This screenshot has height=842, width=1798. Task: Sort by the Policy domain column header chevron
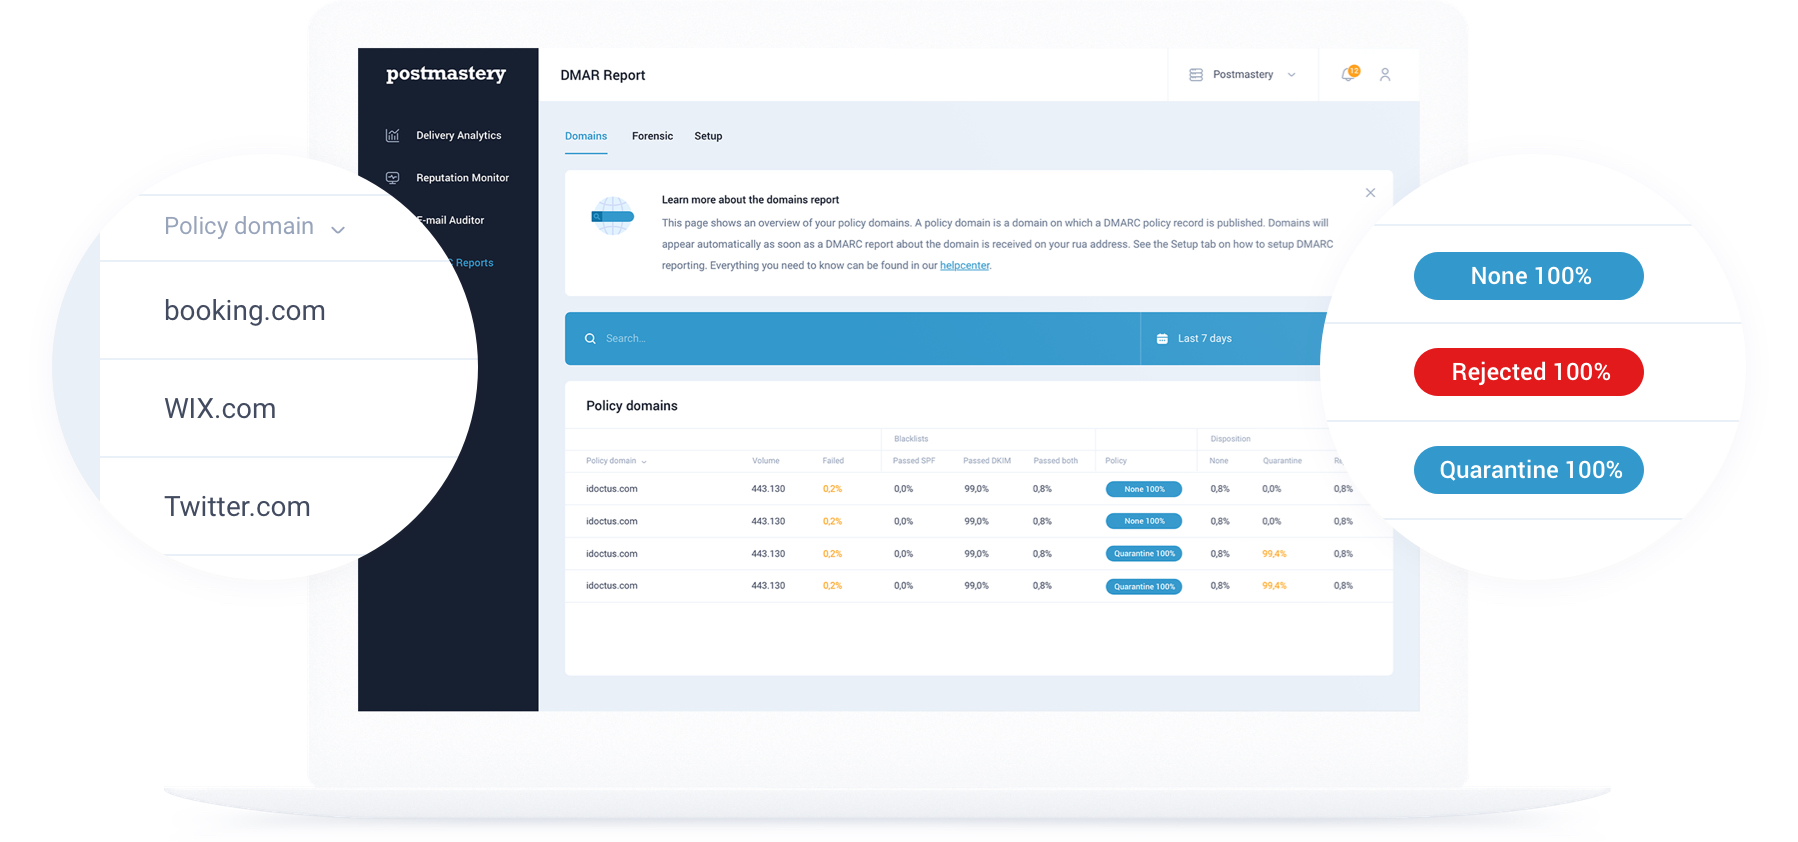coord(644,462)
